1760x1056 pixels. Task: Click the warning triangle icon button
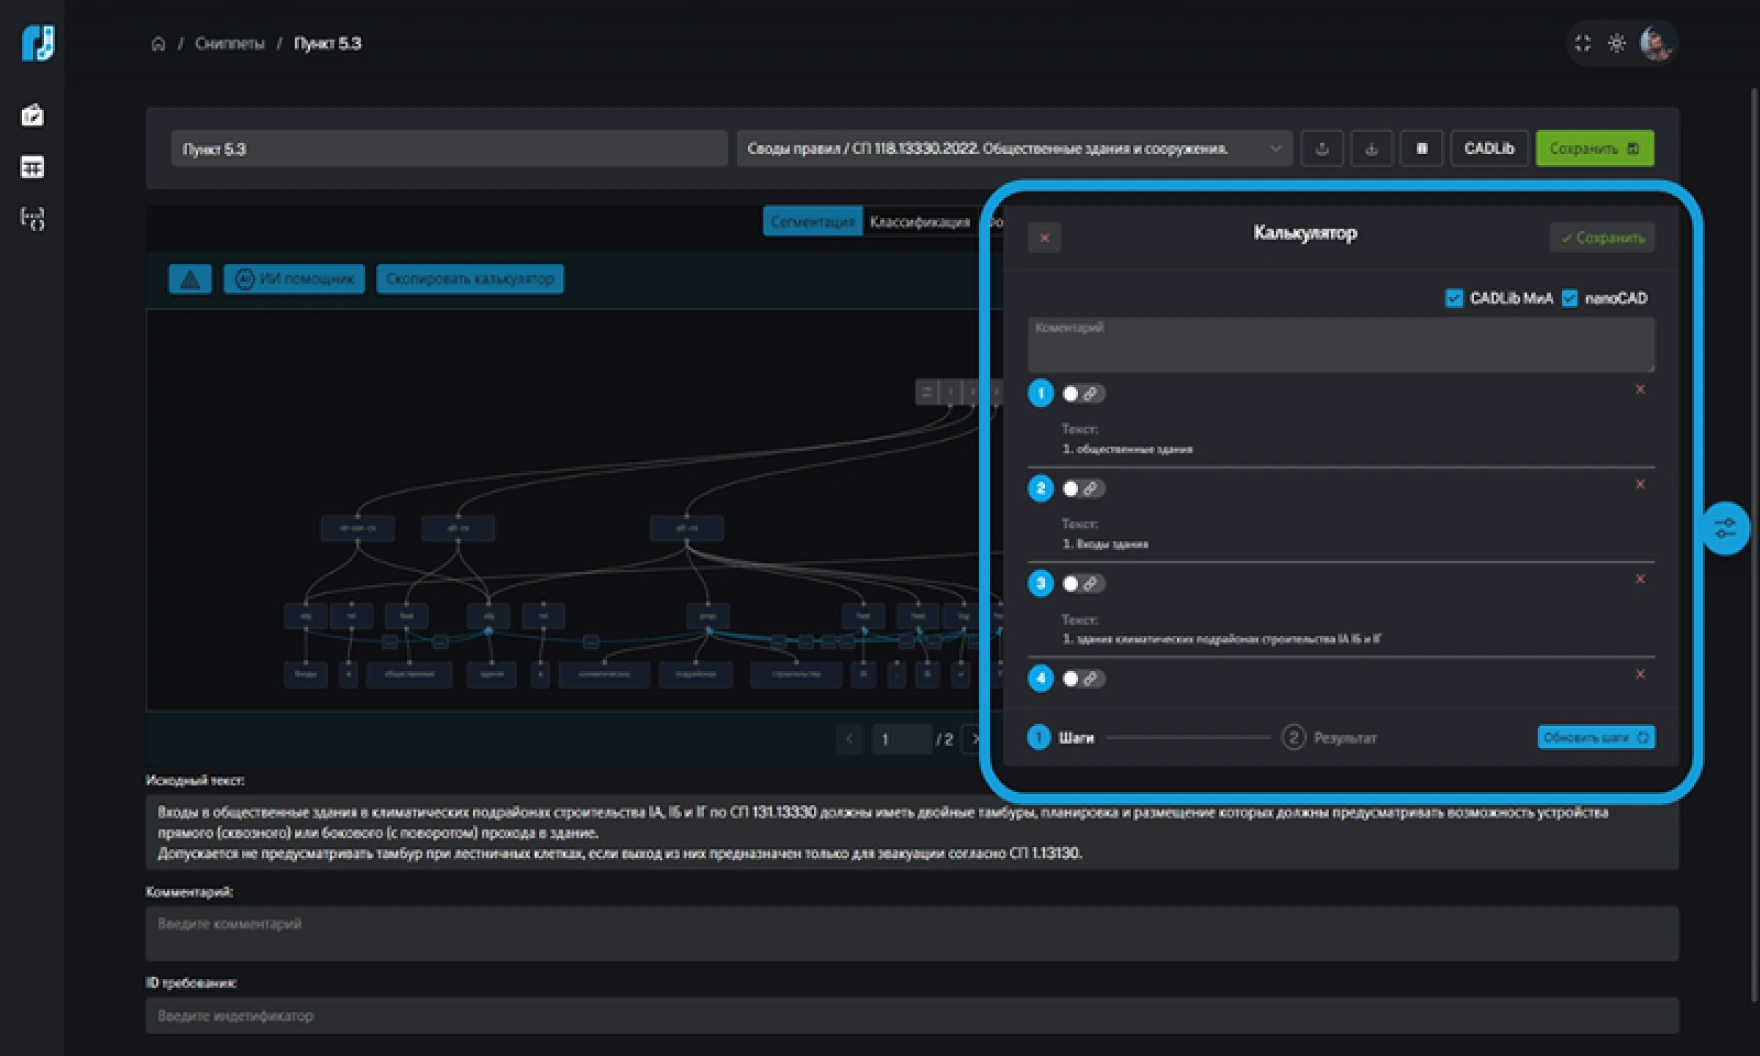pos(189,279)
